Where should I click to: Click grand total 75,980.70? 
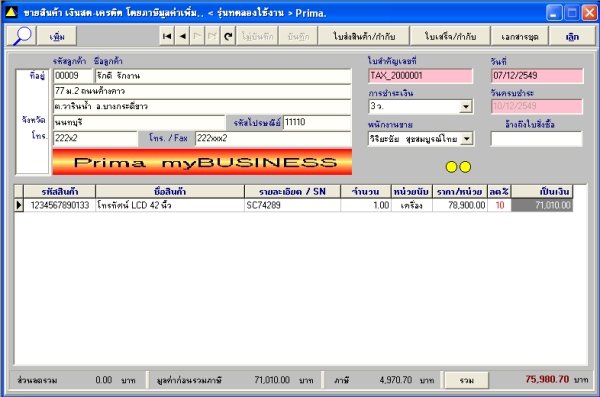[x=547, y=379]
